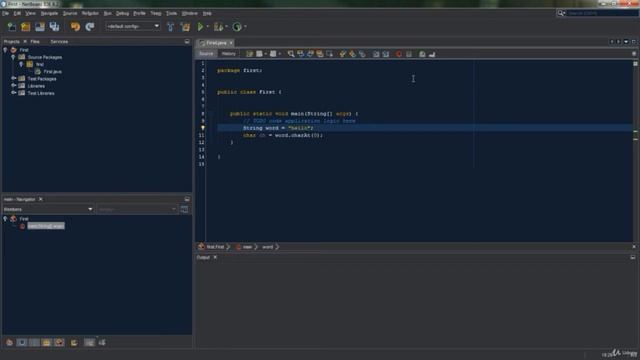Expand the Test Libraries node
This screenshot has height=360, width=640.
coord(13,93)
